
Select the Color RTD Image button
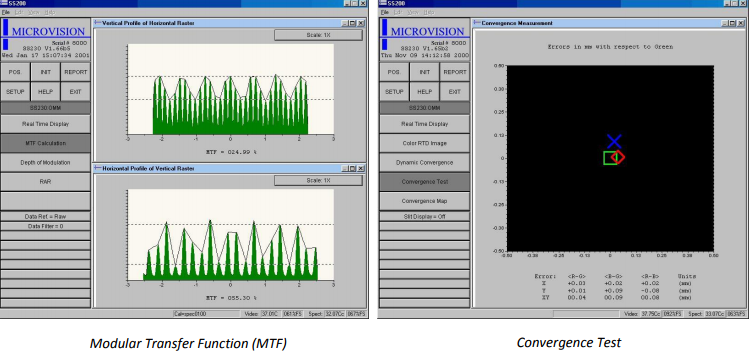click(x=425, y=143)
